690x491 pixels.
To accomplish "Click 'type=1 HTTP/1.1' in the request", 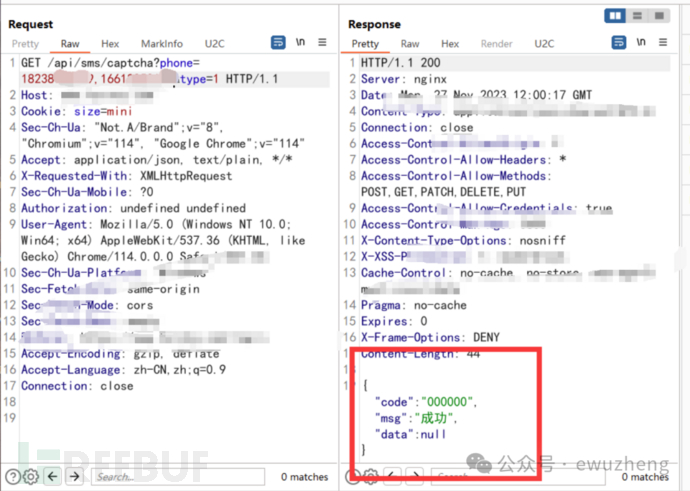I will tap(229, 79).
